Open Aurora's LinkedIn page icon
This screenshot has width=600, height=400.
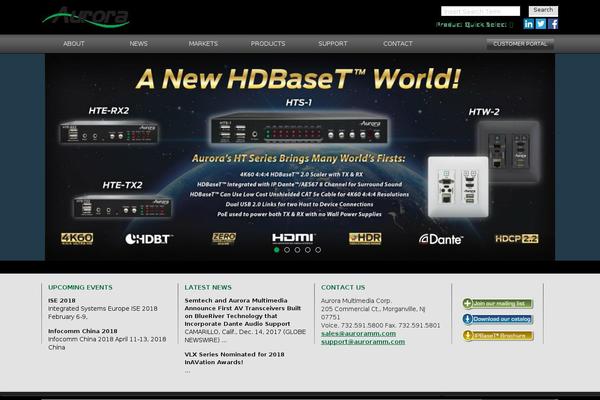coord(528,24)
